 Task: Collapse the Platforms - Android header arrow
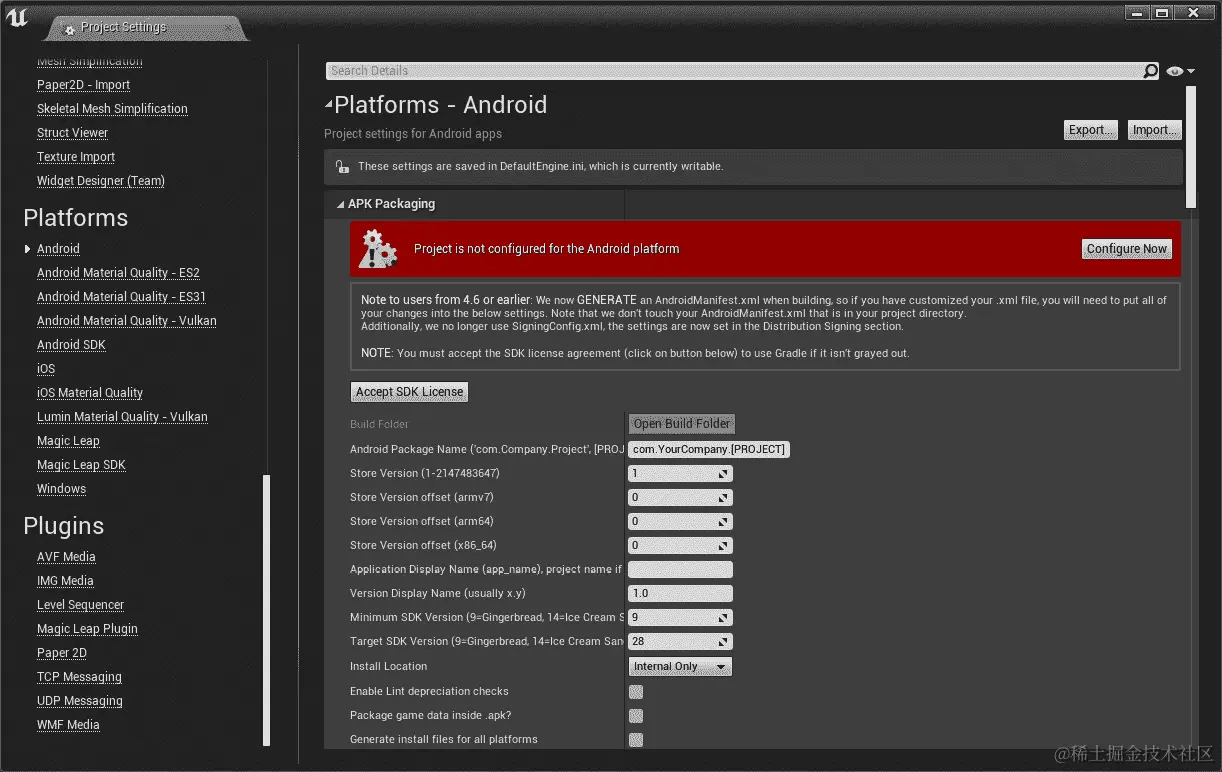coord(329,105)
